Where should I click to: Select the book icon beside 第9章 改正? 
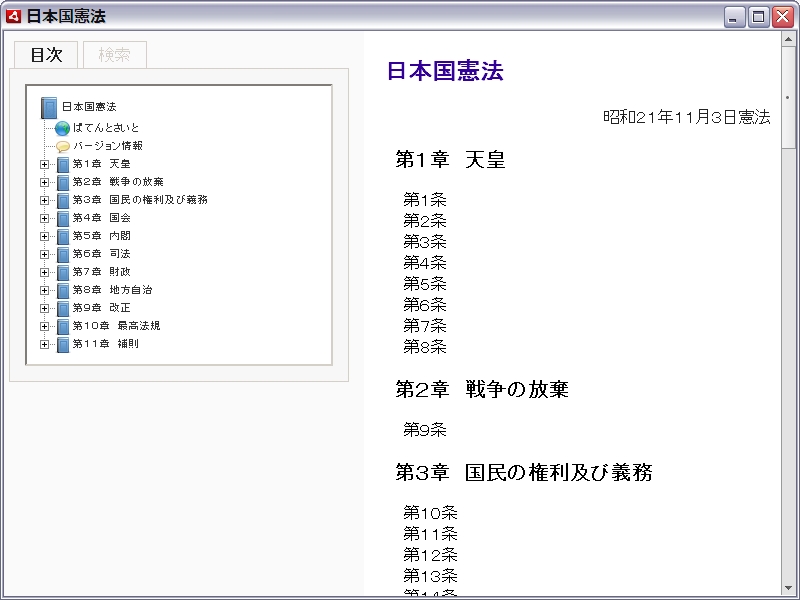(63, 308)
